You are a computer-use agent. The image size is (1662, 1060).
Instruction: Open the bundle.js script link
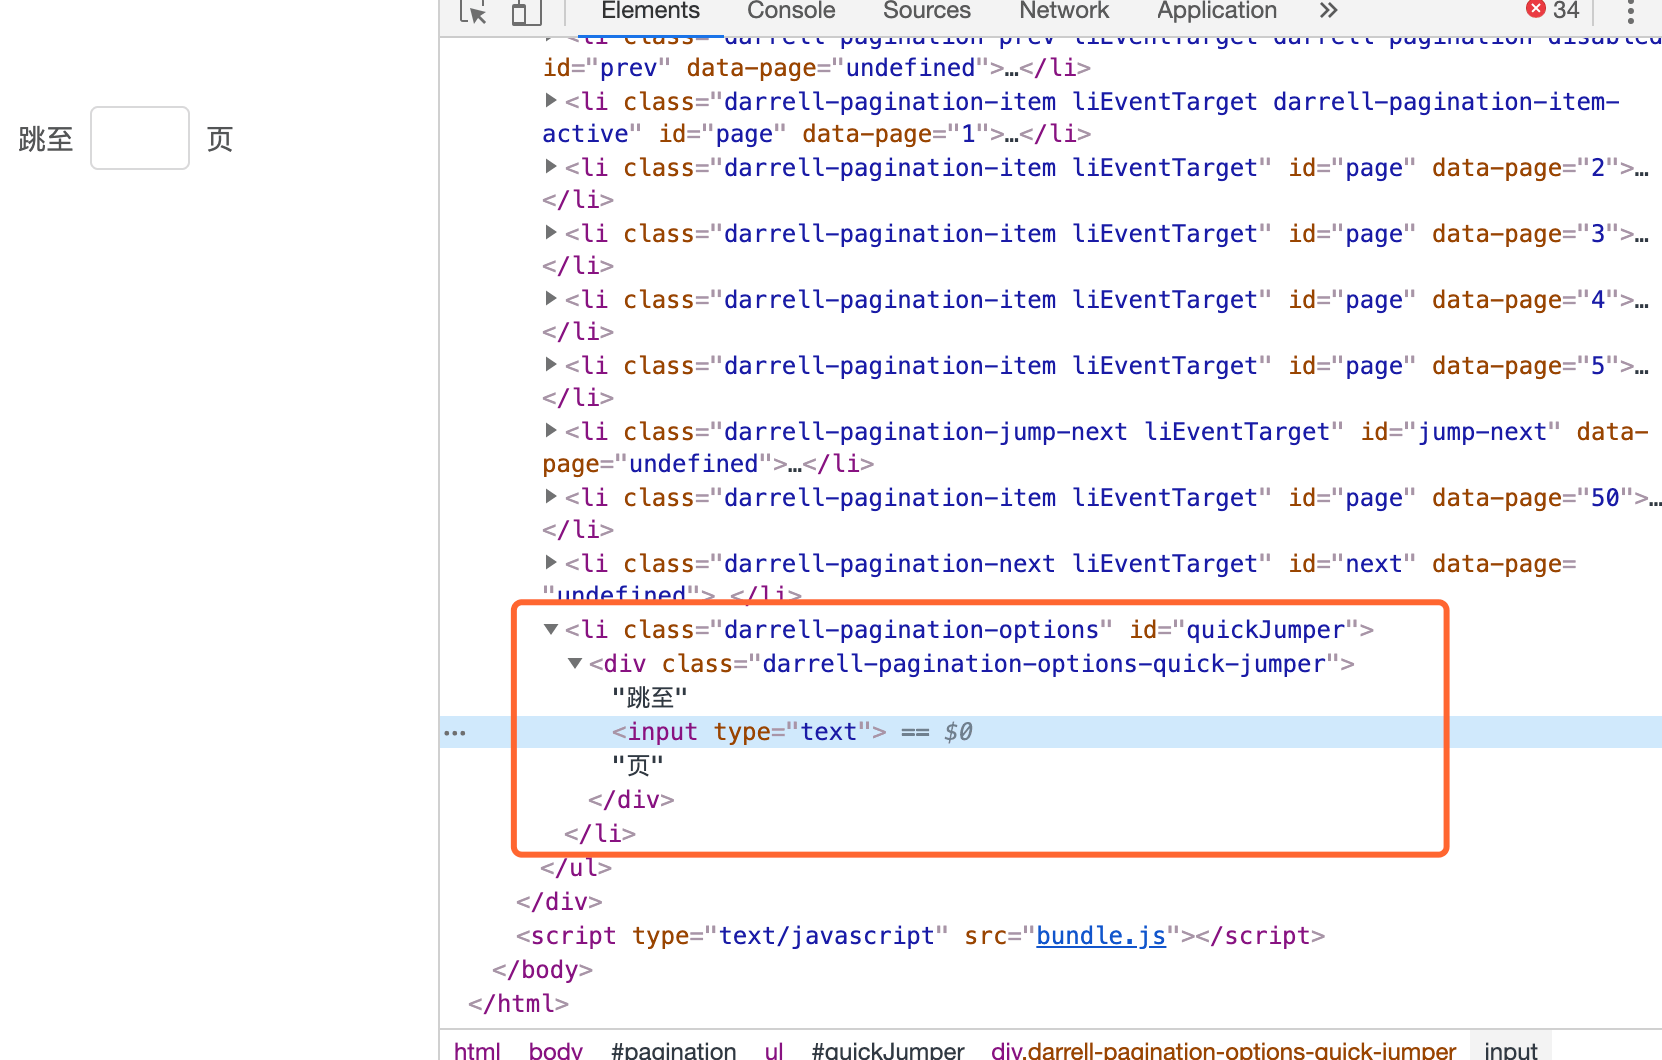[x=1101, y=936]
